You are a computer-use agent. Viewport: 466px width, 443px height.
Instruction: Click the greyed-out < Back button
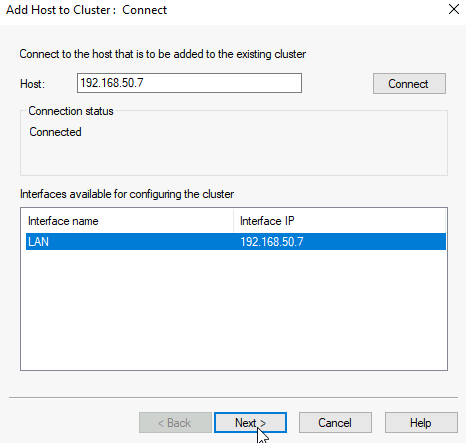click(x=175, y=423)
